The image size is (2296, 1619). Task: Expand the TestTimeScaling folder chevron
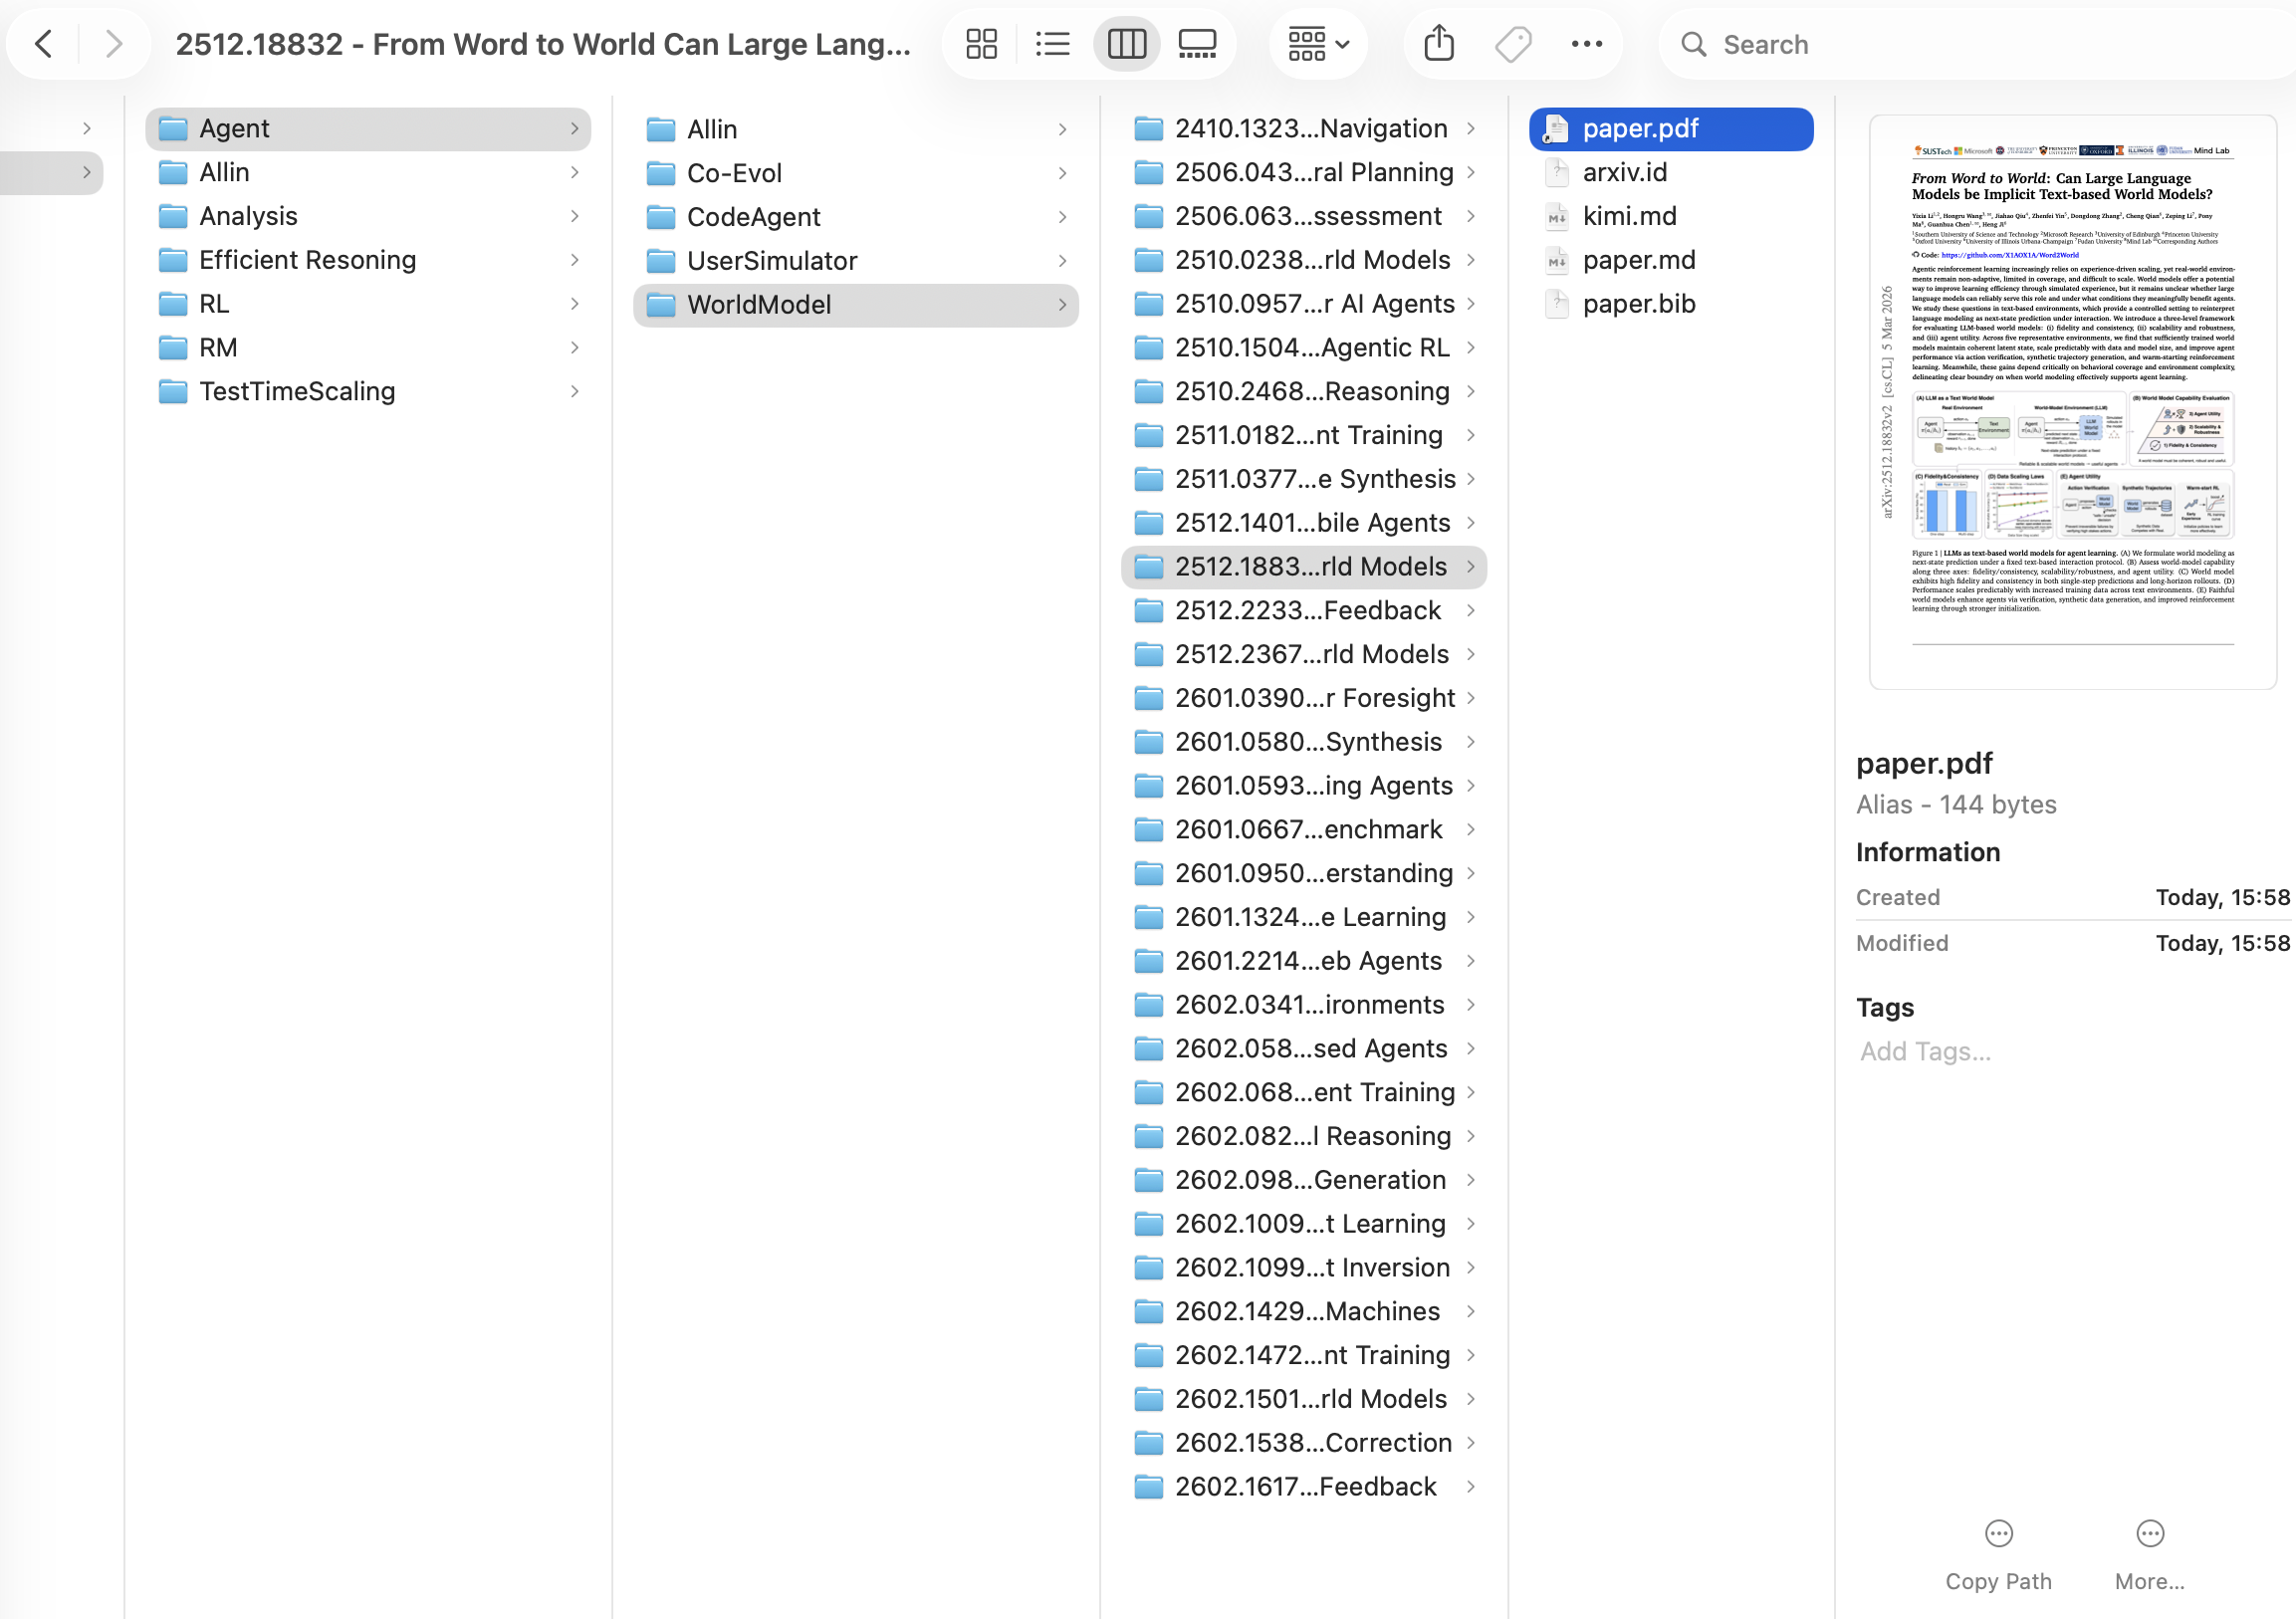574,391
